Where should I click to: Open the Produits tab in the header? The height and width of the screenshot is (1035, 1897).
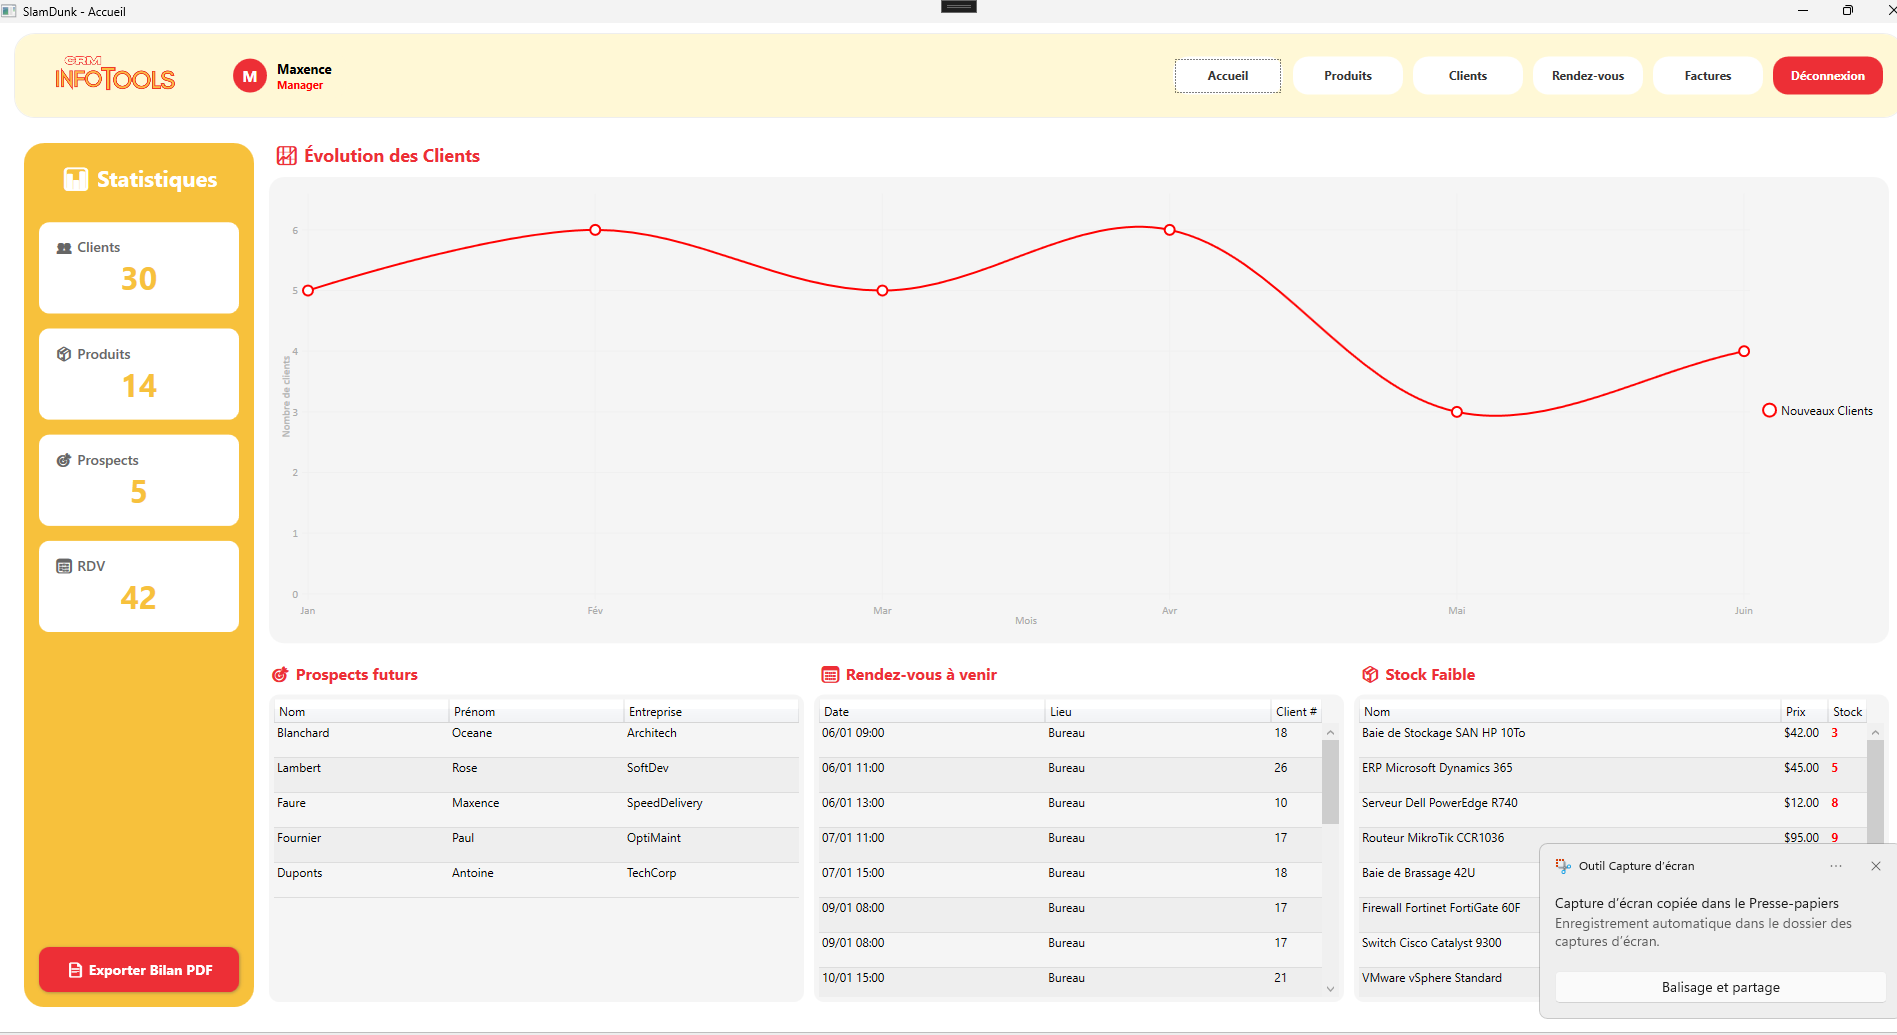pyautogui.click(x=1347, y=75)
